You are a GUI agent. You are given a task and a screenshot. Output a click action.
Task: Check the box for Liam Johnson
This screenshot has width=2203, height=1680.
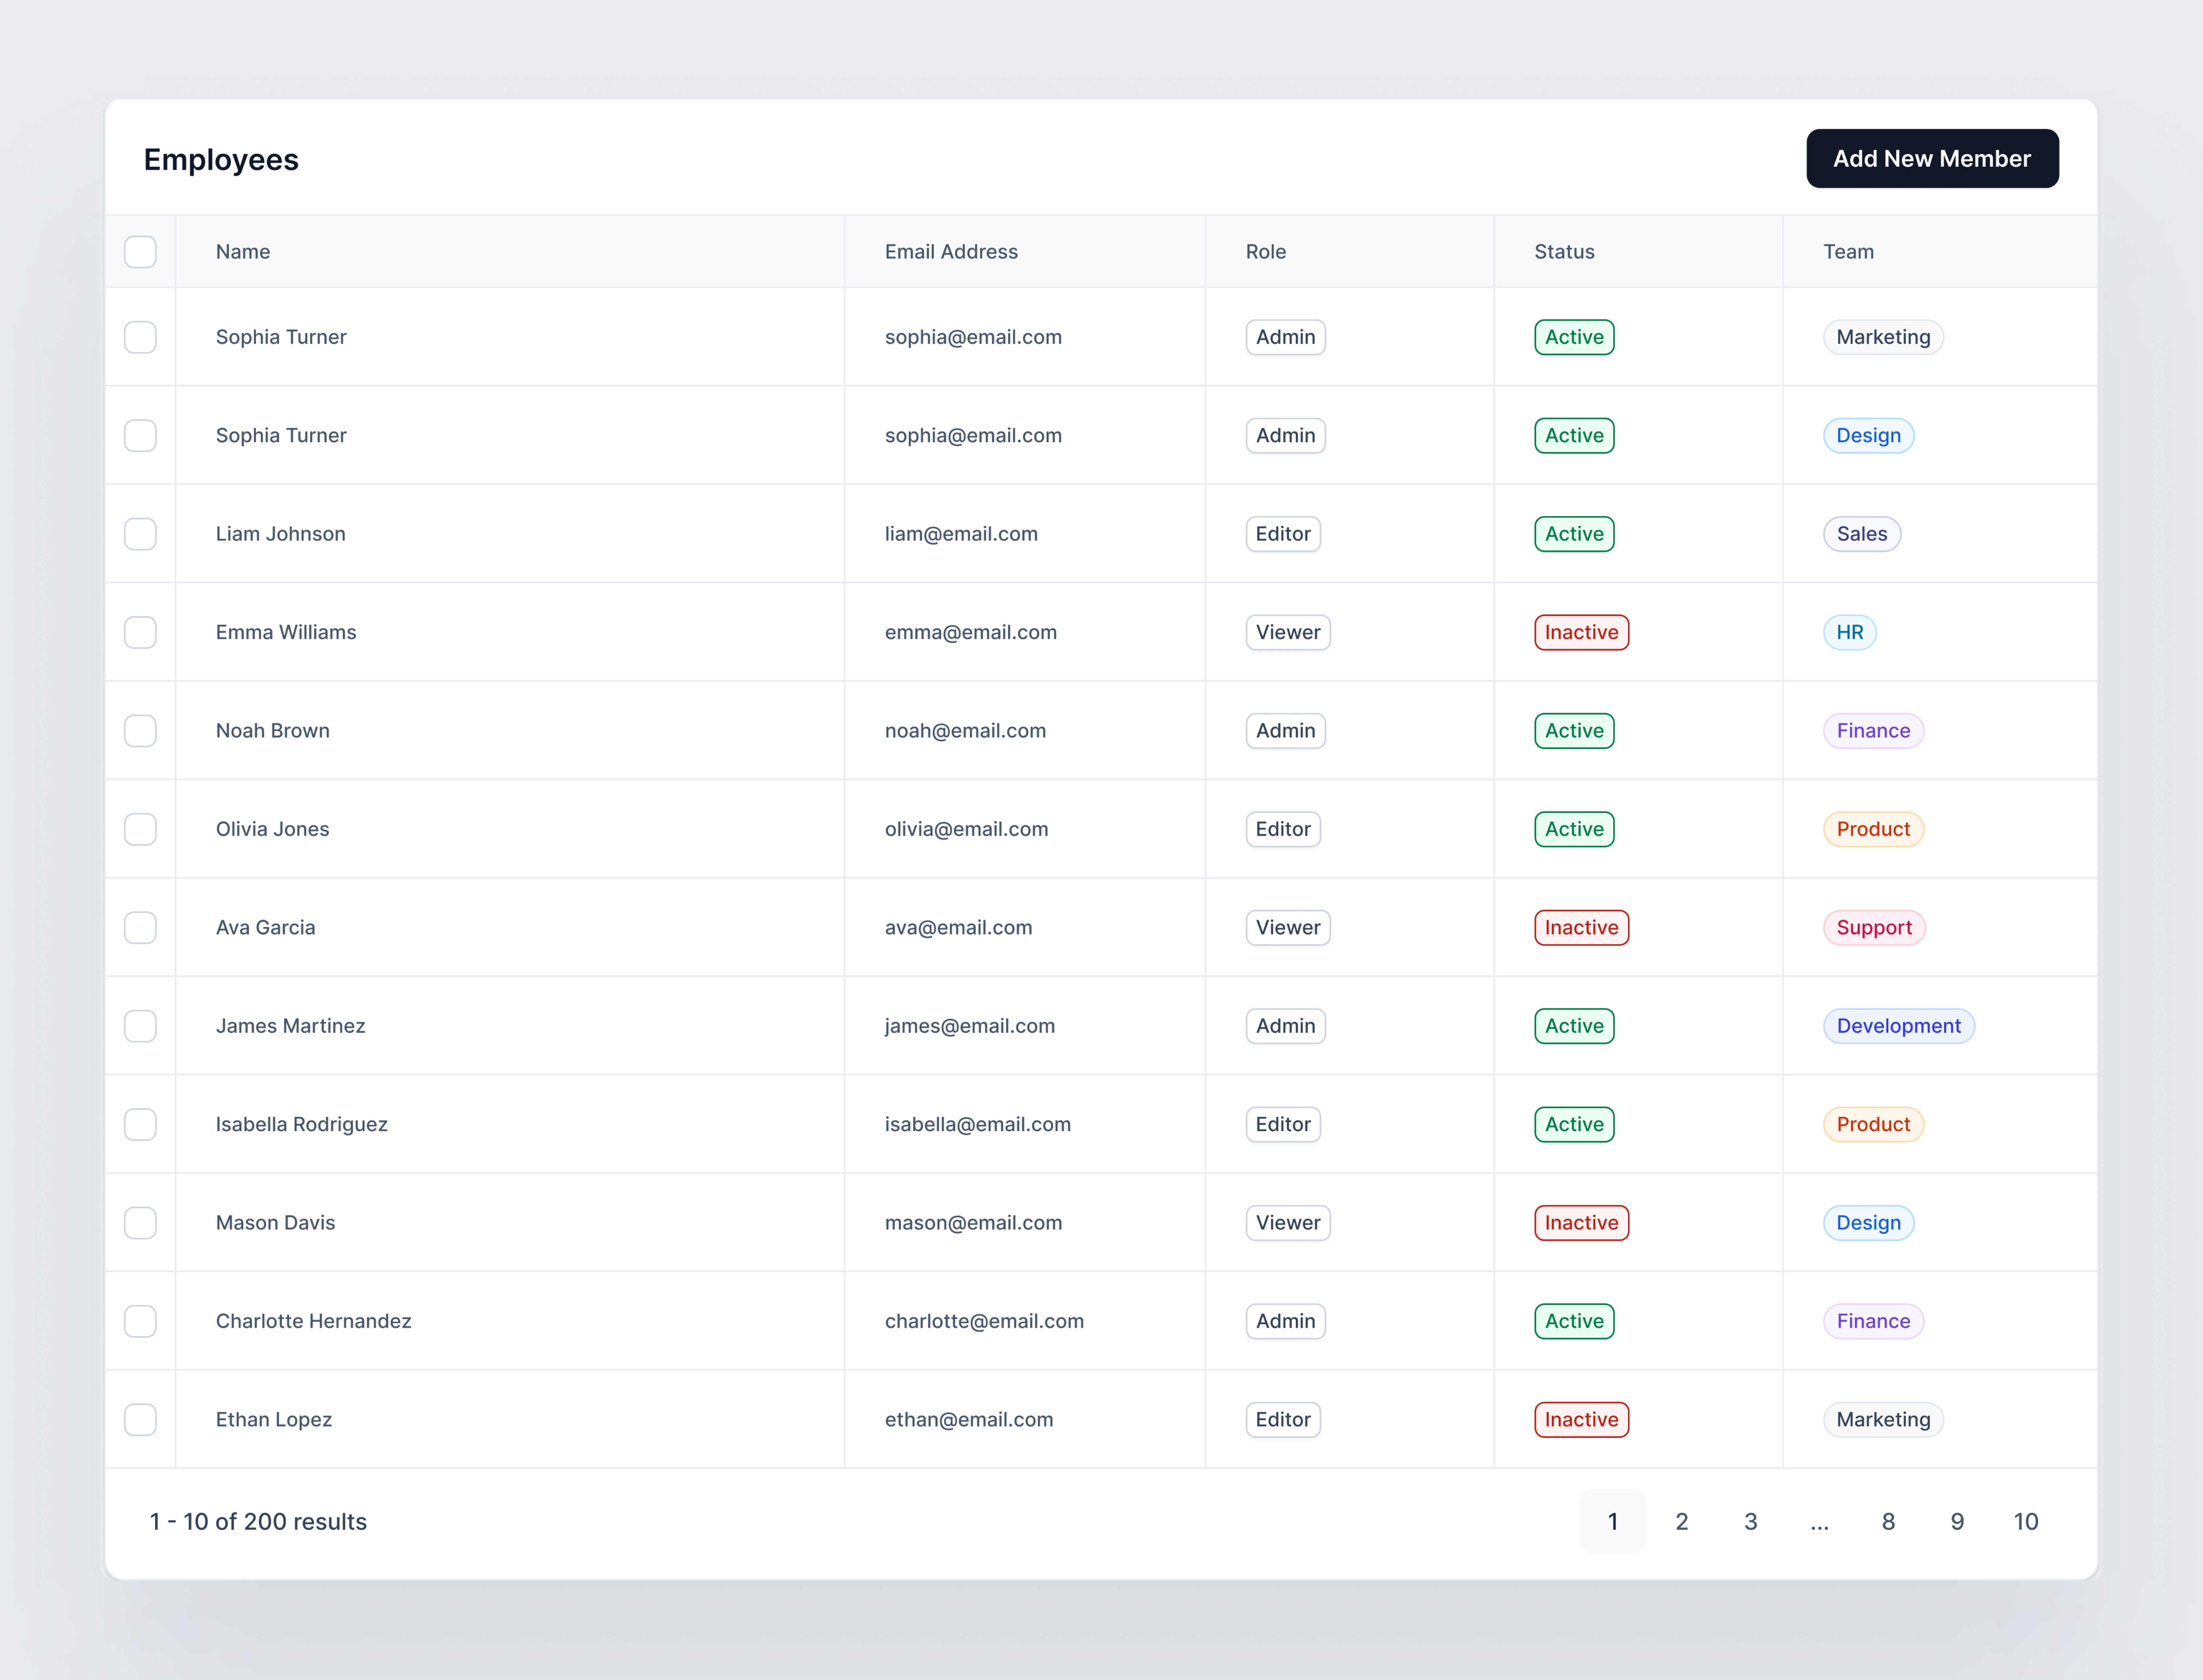click(x=140, y=534)
